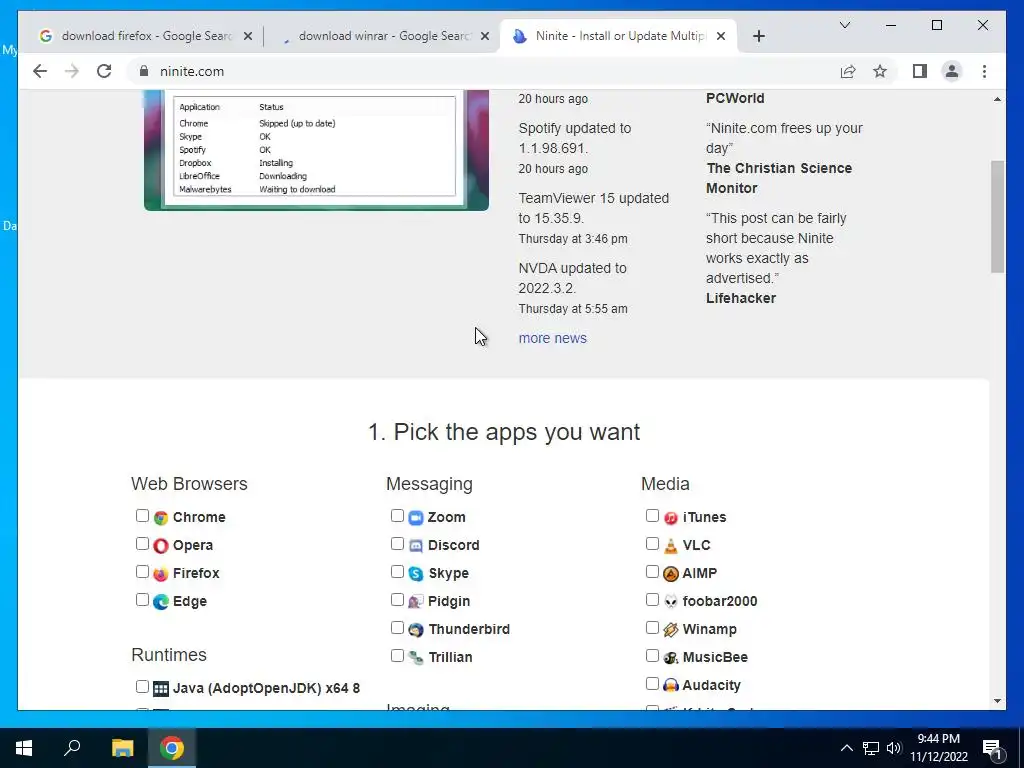This screenshot has height=768, width=1024.
Task: Tick the Firefox checkbox
Action: 142,572
